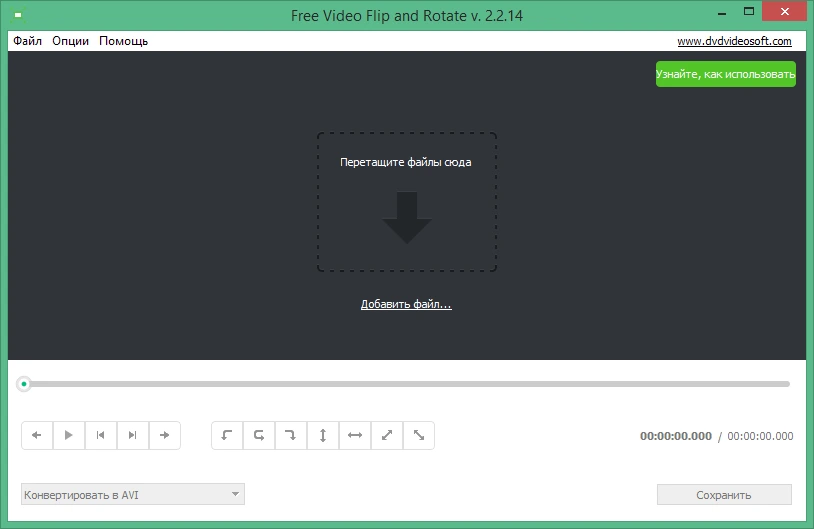This screenshot has height=529, width=814.
Task: Jump to the next frame
Action: click(133, 435)
